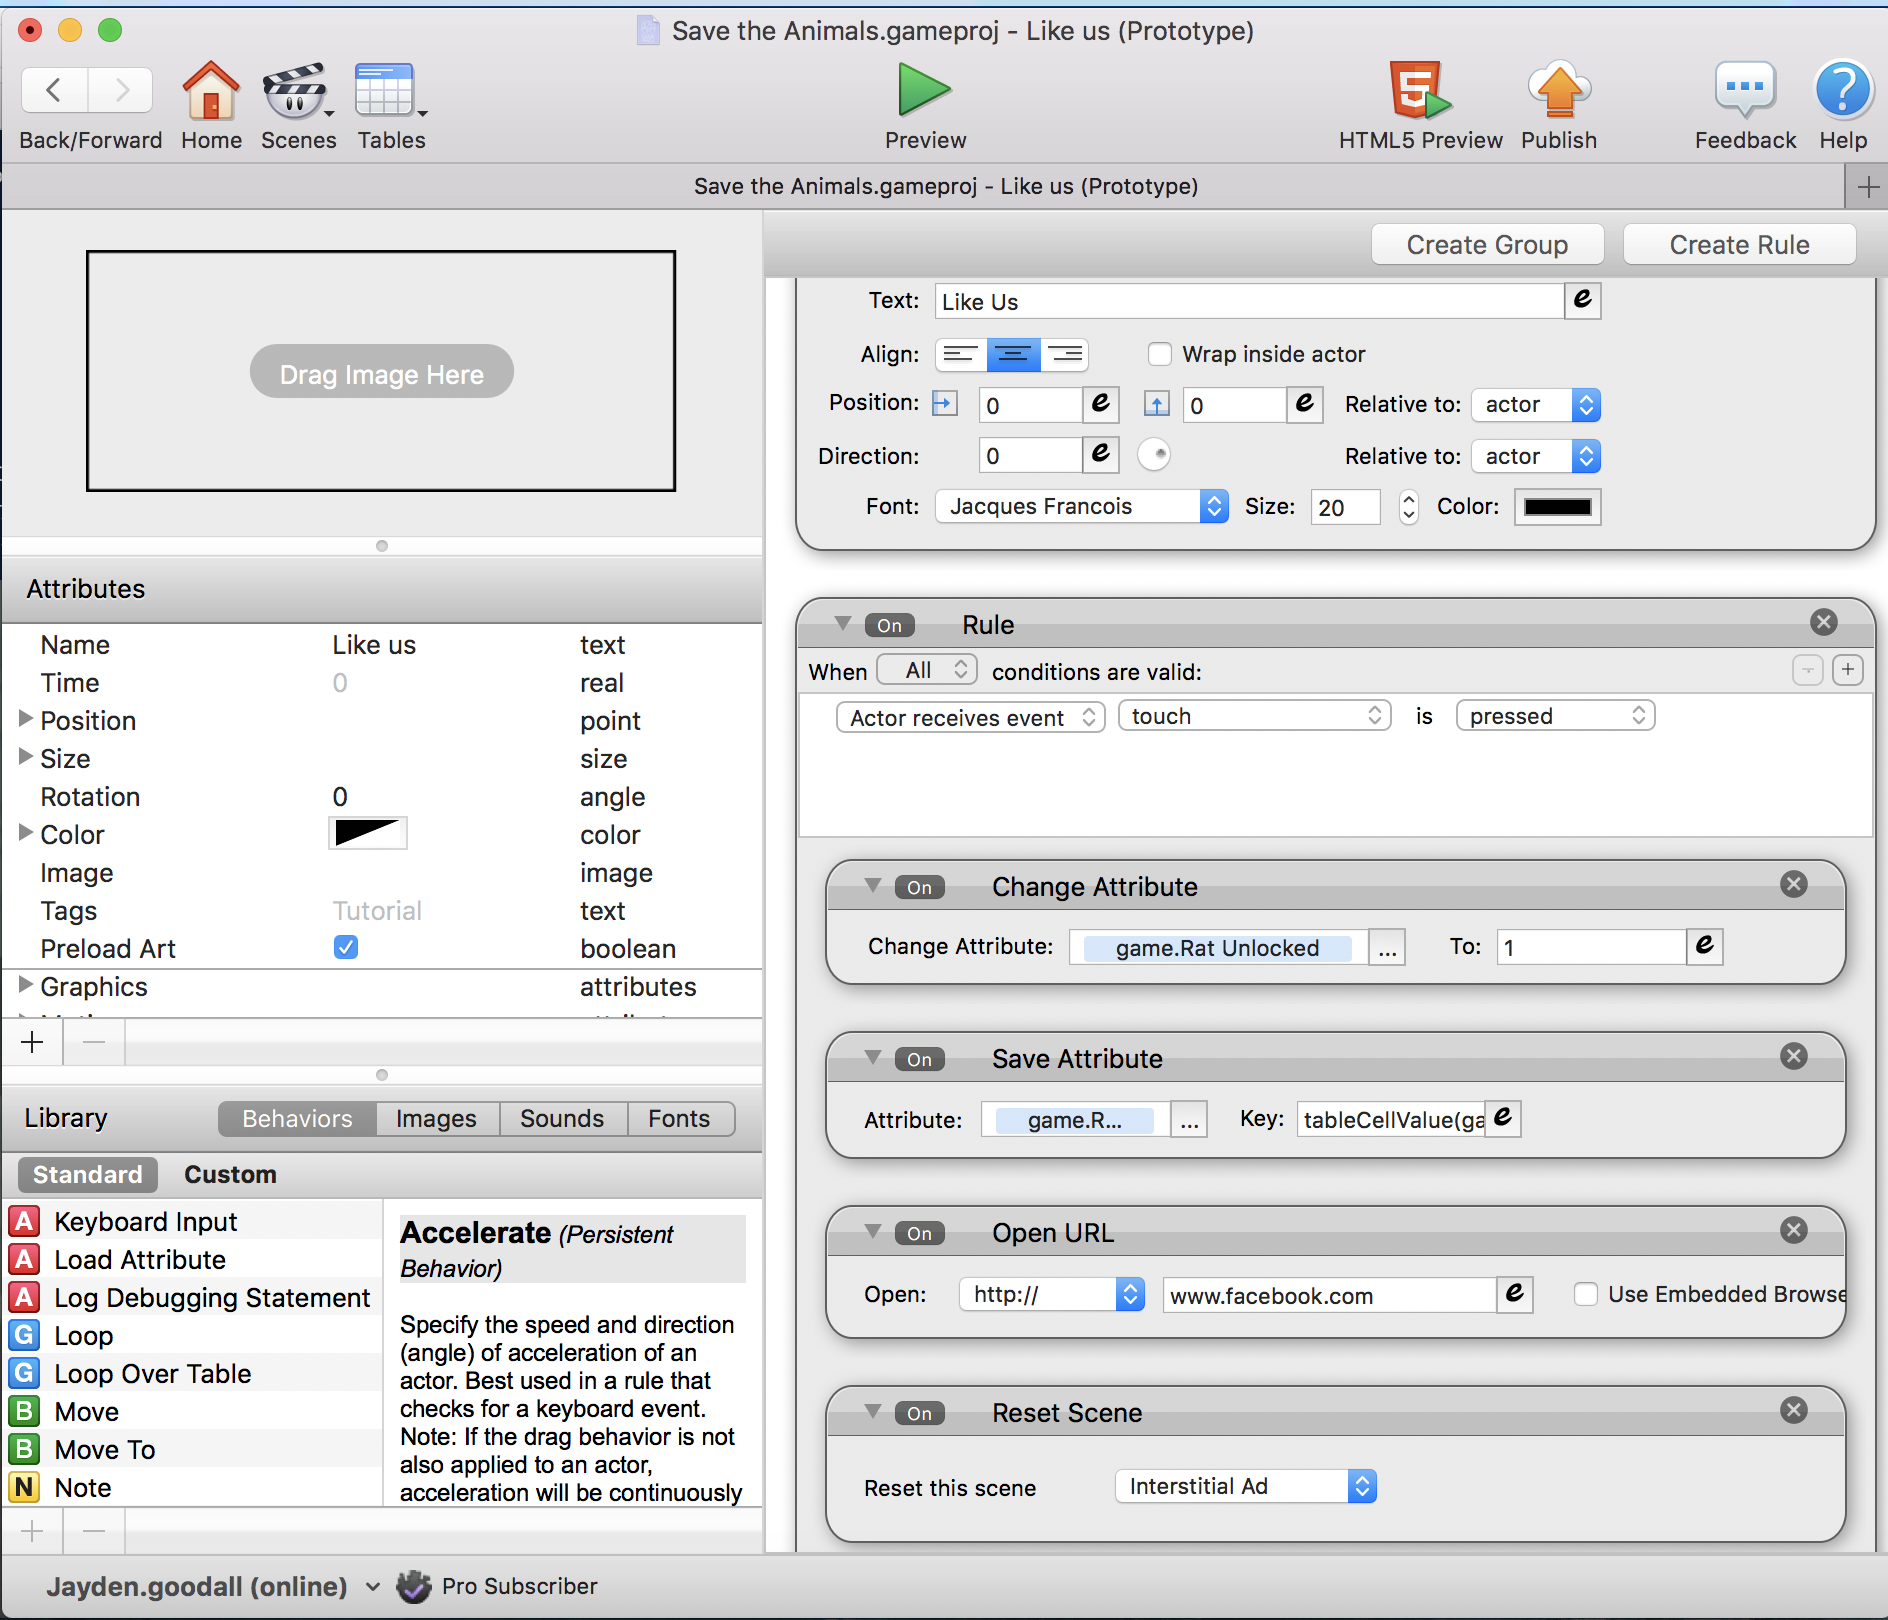The height and width of the screenshot is (1620, 1888).
Task: Open expression editor for Position X
Action: (1100, 404)
